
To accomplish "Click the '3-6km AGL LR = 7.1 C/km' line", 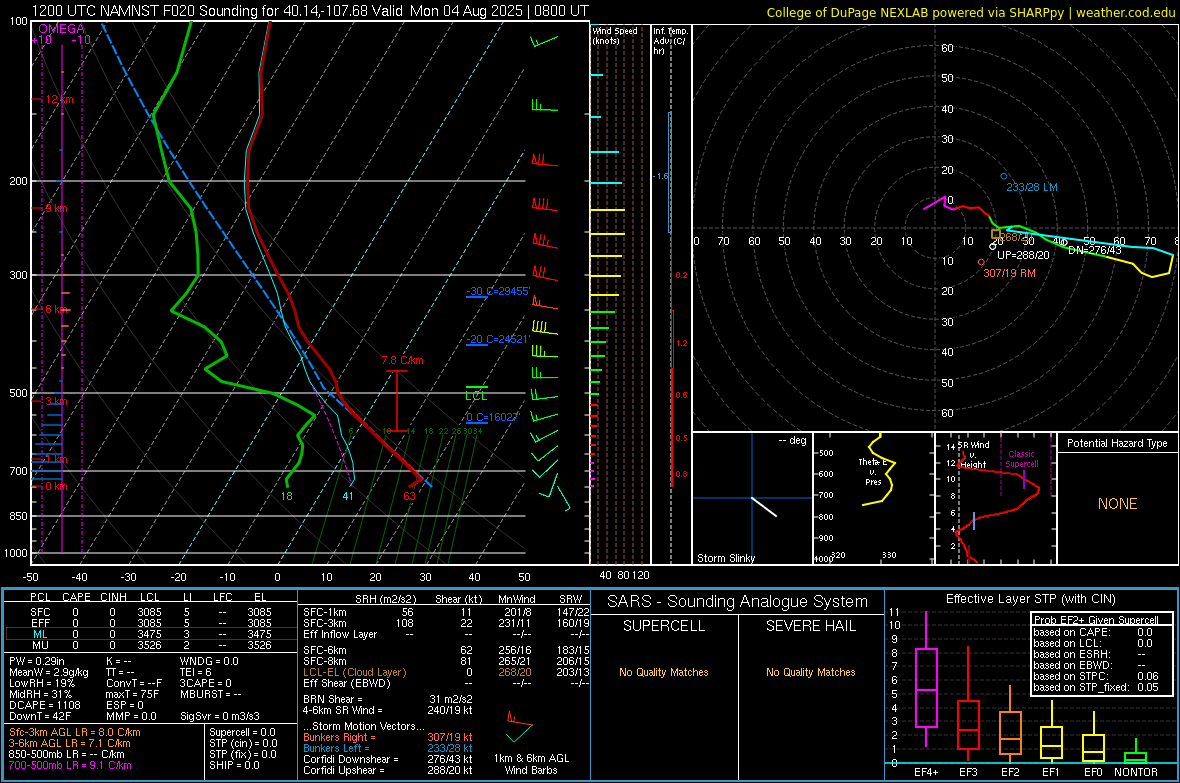I will click(70, 743).
